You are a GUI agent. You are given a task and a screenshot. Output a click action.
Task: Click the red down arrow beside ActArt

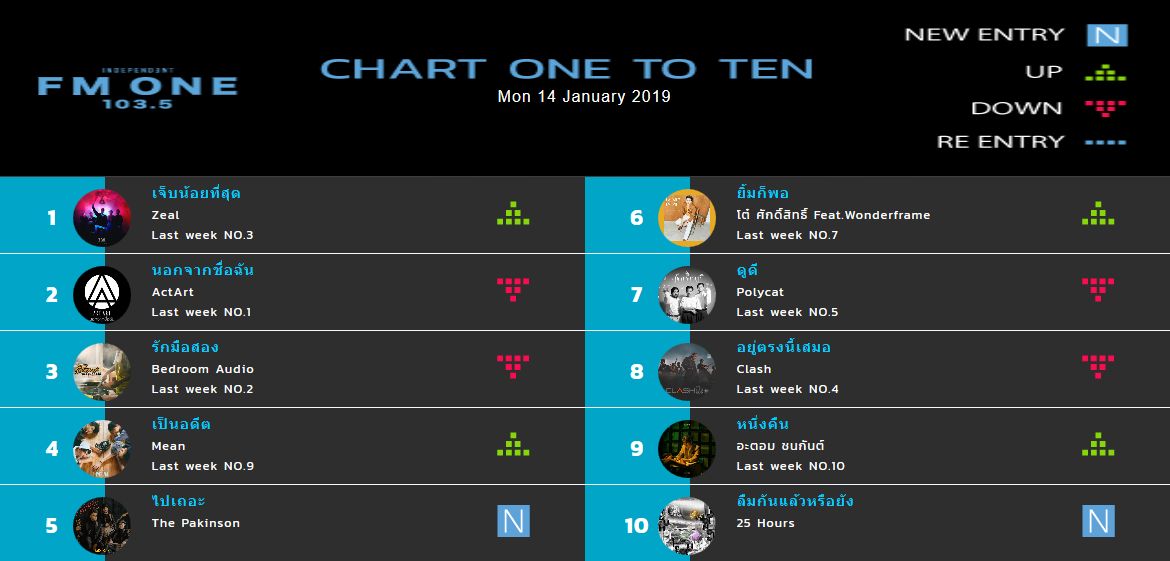pyautogui.click(x=513, y=289)
